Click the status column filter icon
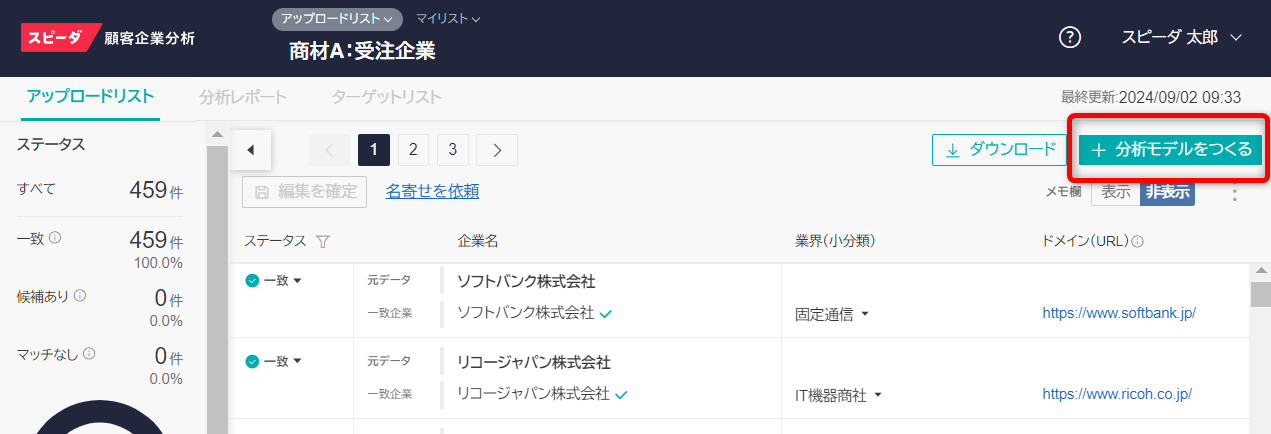The width and height of the screenshot is (1271, 434). (322, 241)
